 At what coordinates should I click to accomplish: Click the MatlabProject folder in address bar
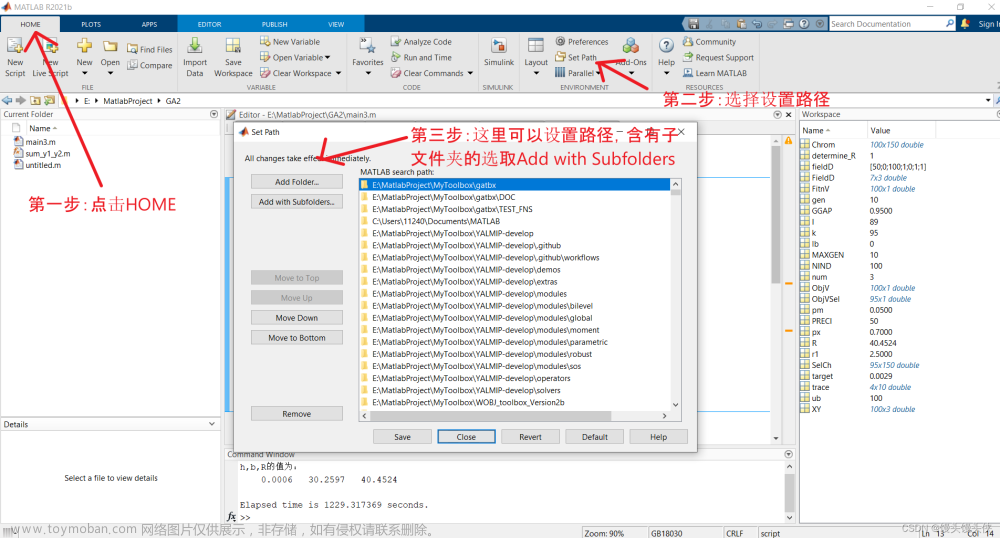(x=128, y=101)
